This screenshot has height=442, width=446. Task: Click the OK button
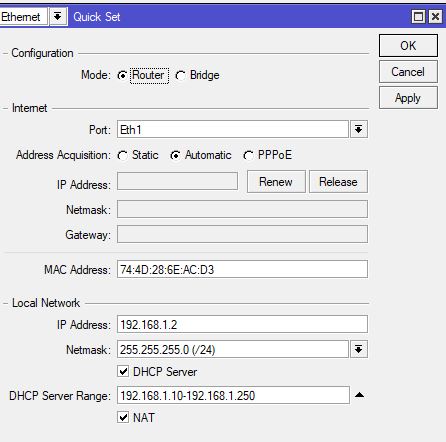[x=408, y=45]
